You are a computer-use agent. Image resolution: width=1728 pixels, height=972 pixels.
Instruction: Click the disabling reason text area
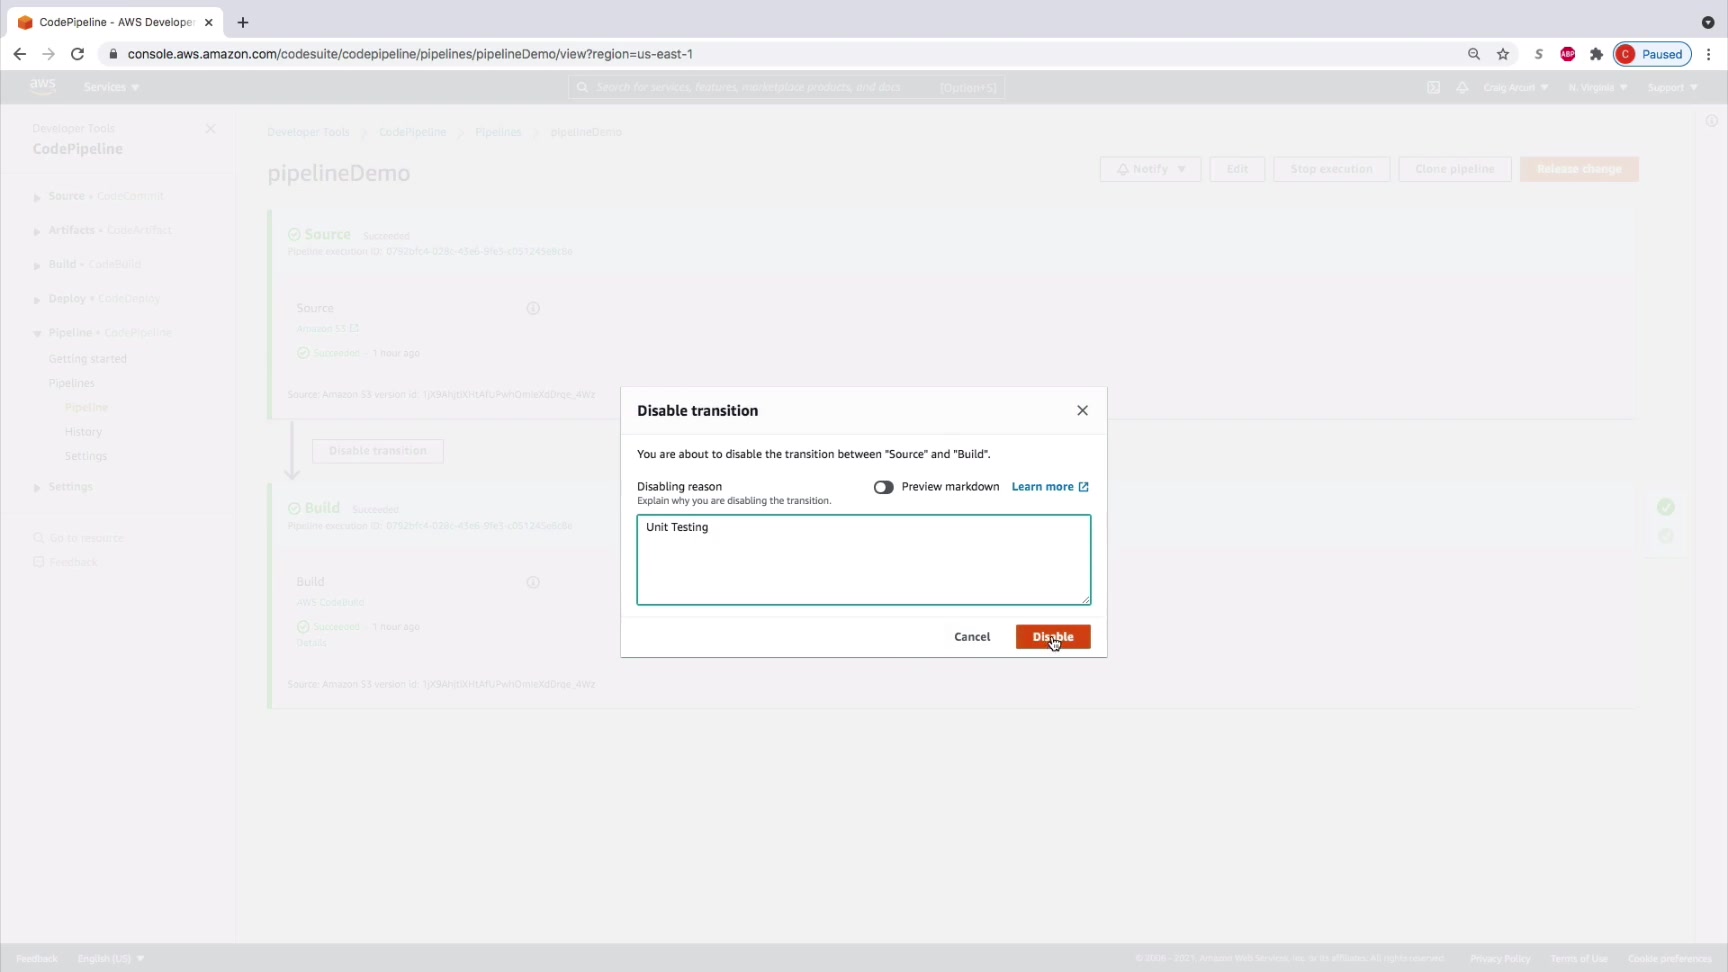point(864,560)
